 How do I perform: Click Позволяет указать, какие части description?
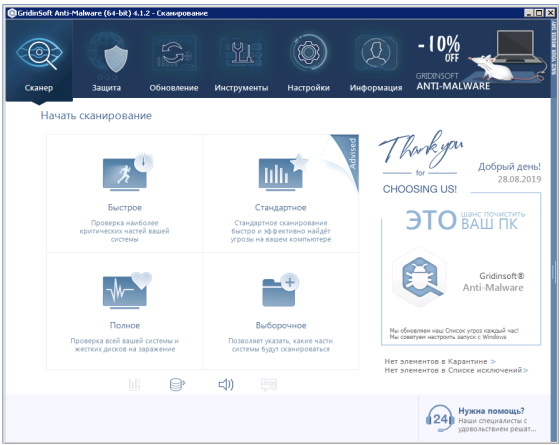(x=280, y=345)
